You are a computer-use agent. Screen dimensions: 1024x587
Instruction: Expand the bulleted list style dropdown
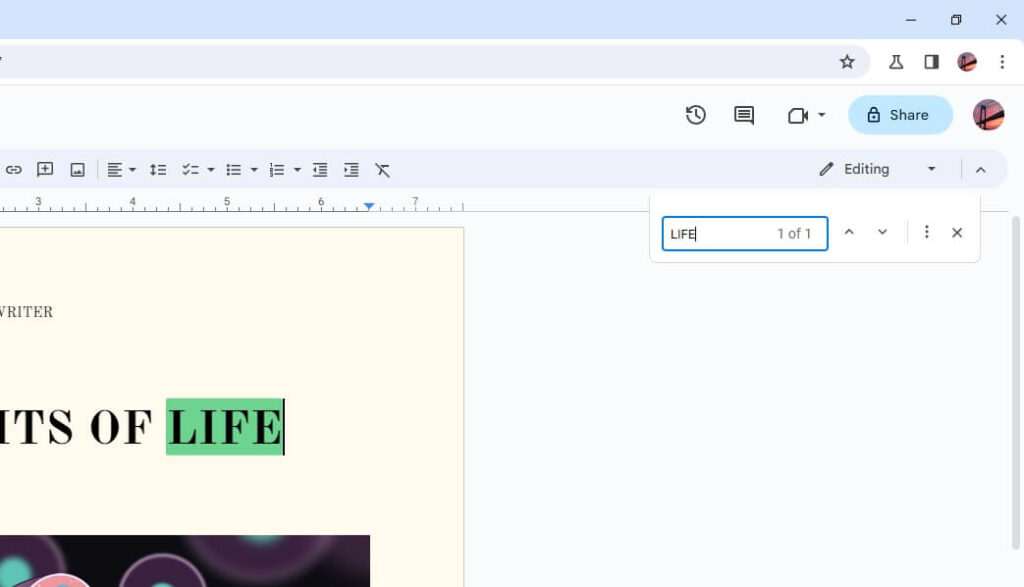point(253,169)
